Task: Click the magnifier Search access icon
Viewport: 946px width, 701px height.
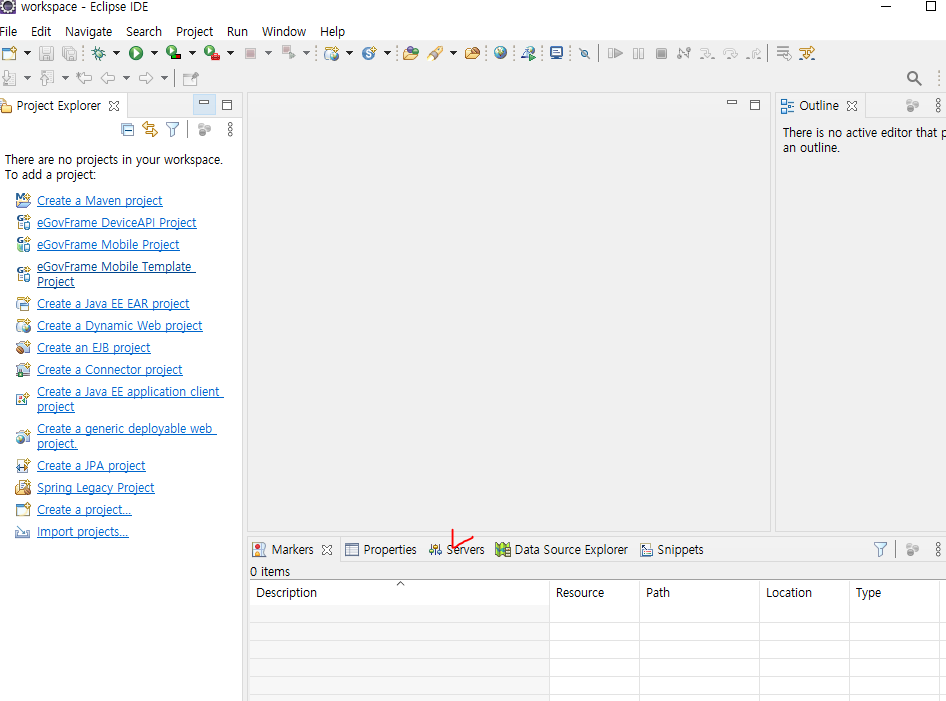Action: [x=914, y=78]
